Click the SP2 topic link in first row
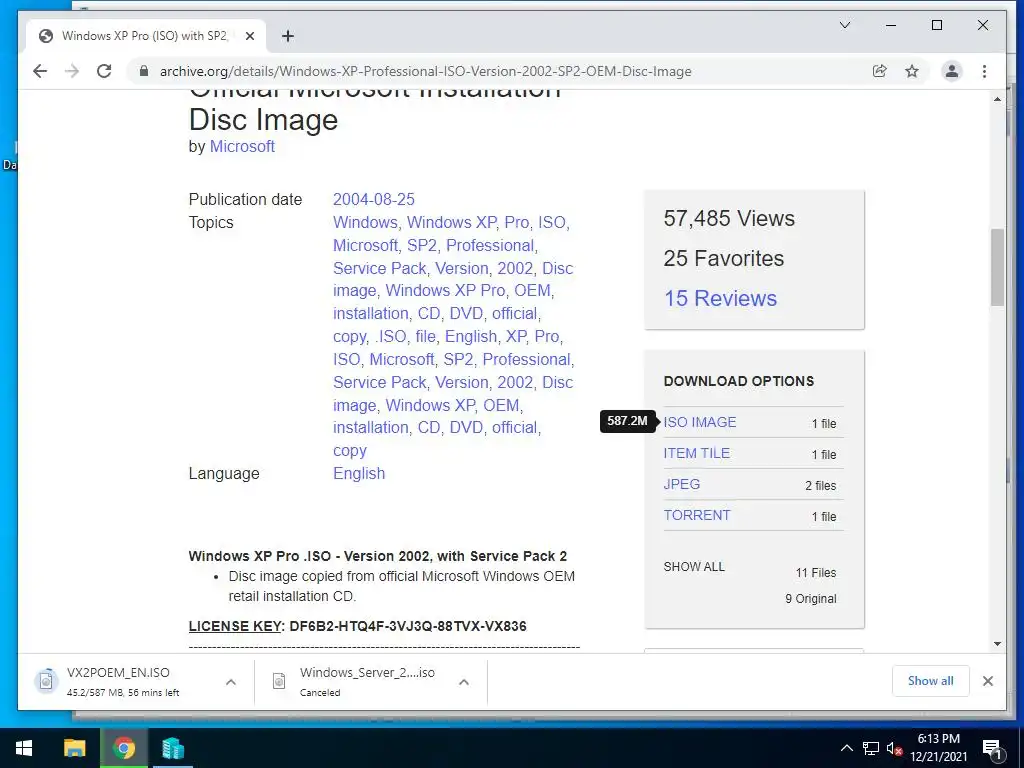Screen dimensions: 1024x768 pos(422,246)
